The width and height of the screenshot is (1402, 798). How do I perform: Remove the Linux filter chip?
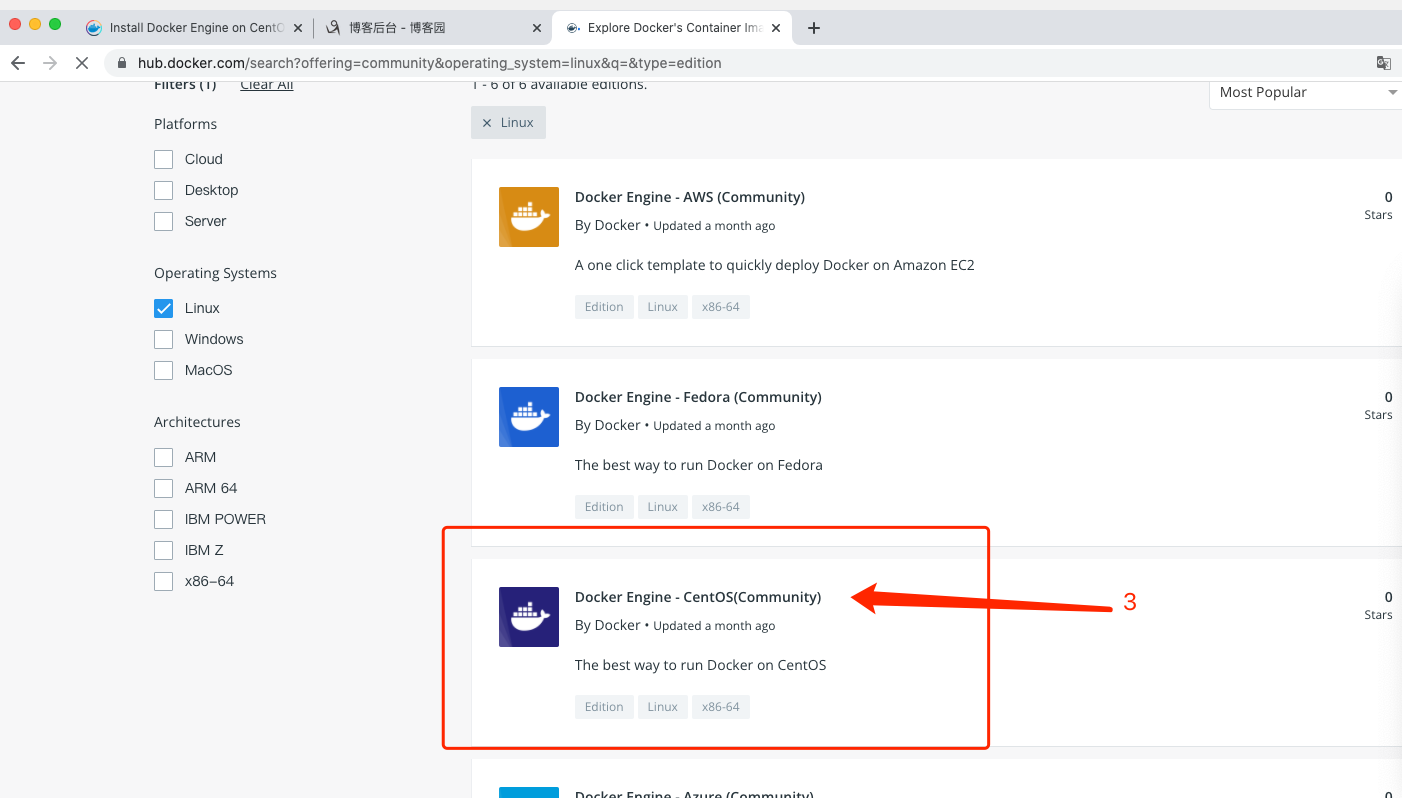[x=487, y=122]
